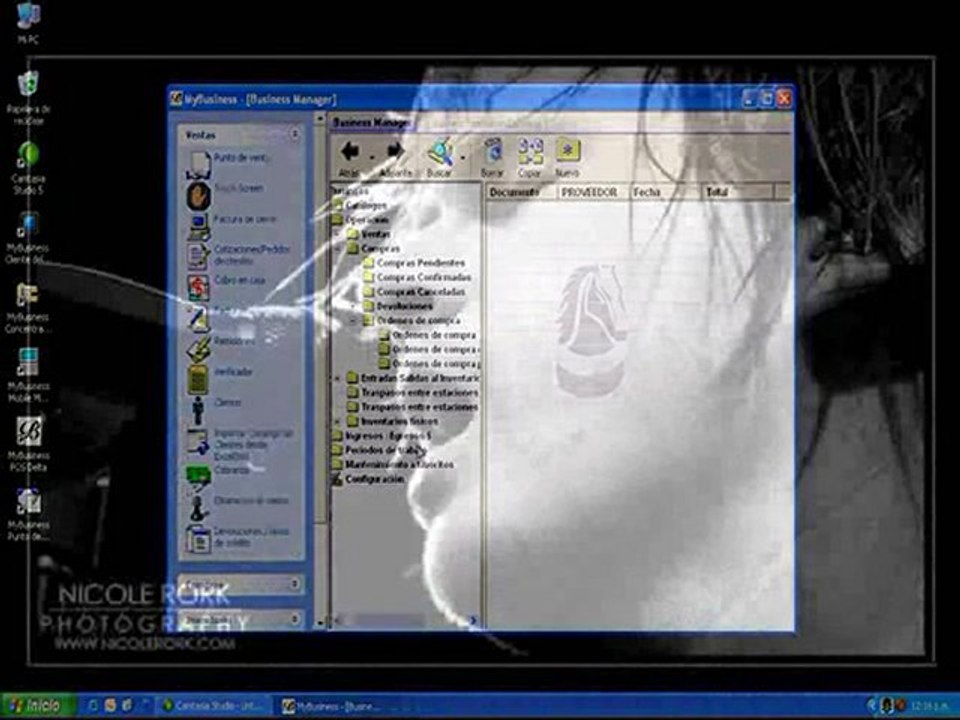Select Papelera de reciclaje desktop icon
Screen dimensions: 960x720
tap(28, 98)
